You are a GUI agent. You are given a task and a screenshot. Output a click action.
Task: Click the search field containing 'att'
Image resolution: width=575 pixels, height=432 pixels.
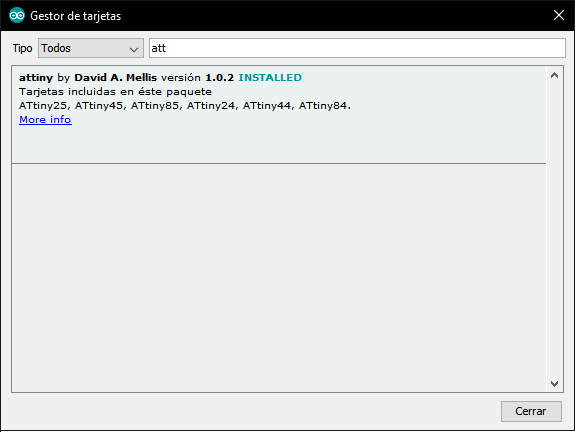point(357,48)
